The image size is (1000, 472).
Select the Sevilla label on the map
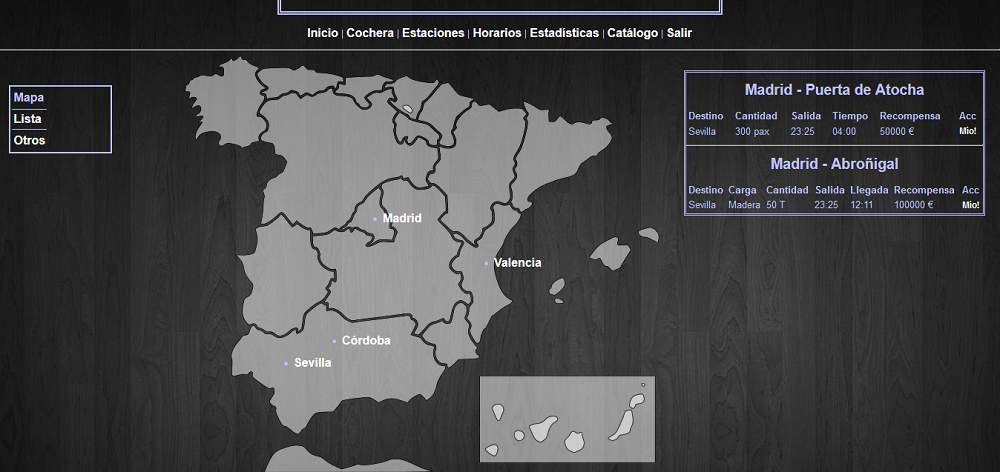312,363
